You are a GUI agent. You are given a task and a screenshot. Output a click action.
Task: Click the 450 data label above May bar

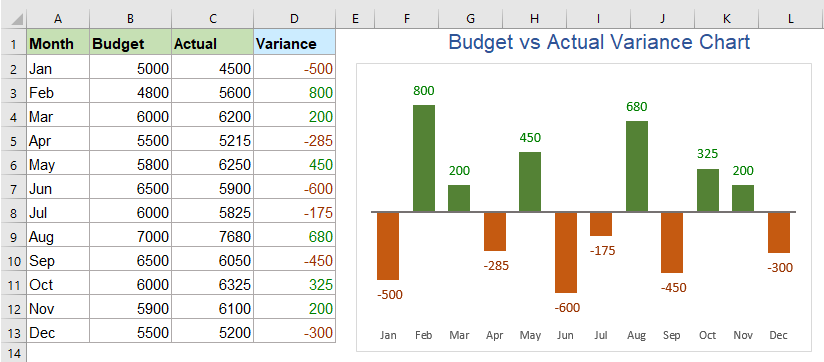click(530, 138)
